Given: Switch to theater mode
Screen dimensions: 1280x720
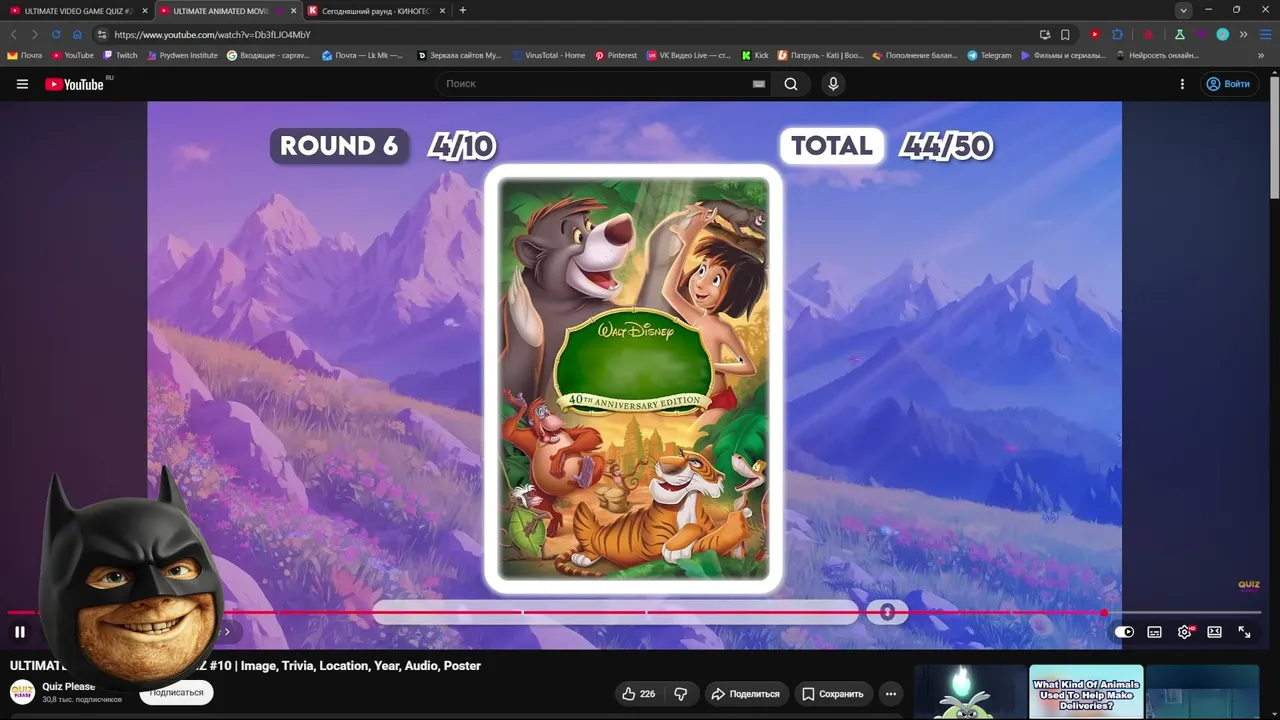Looking at the screenshot, I should coord(1214,632).
